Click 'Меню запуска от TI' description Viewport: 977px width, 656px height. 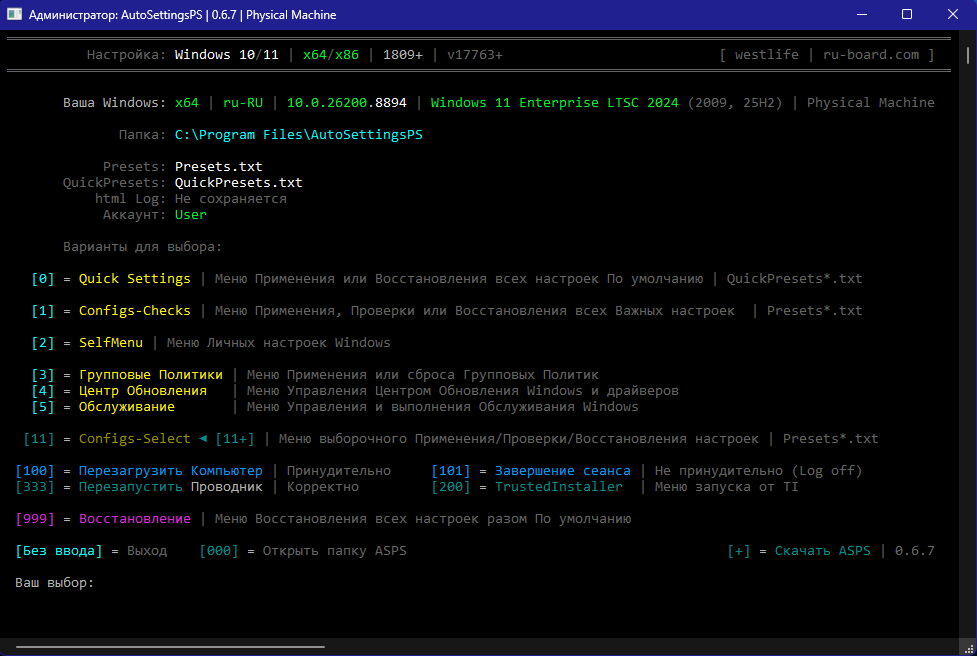727,487
